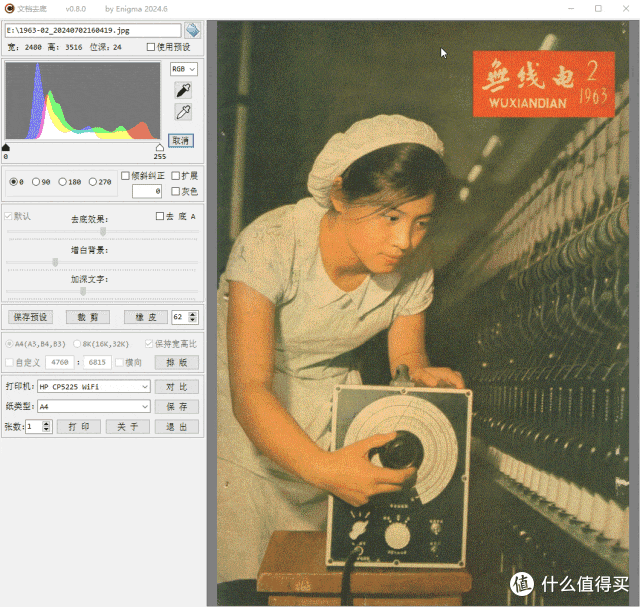
Task: Click the 加深文字 slider handle
Action: (83, 291)
